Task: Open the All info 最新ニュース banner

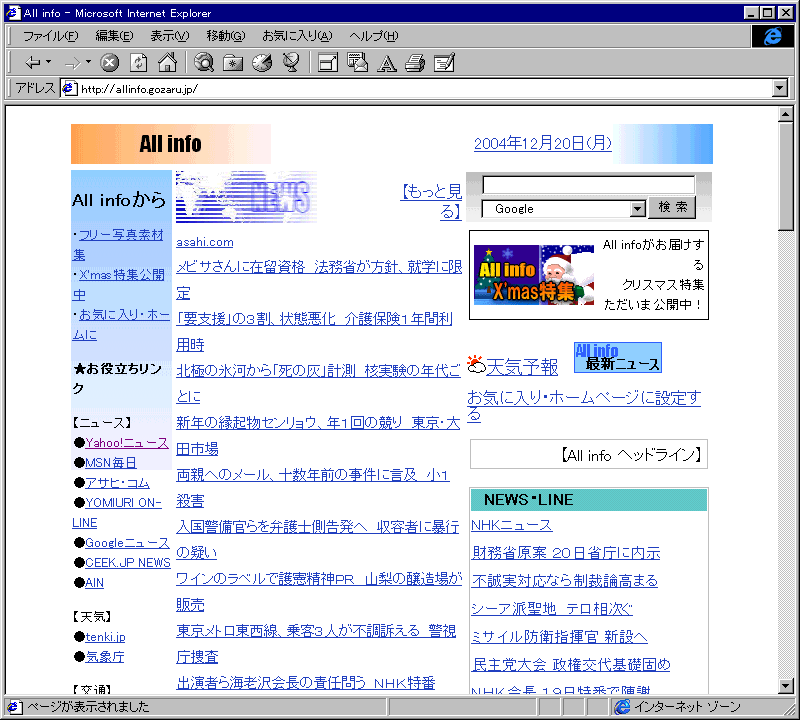Action: point(618,357)
